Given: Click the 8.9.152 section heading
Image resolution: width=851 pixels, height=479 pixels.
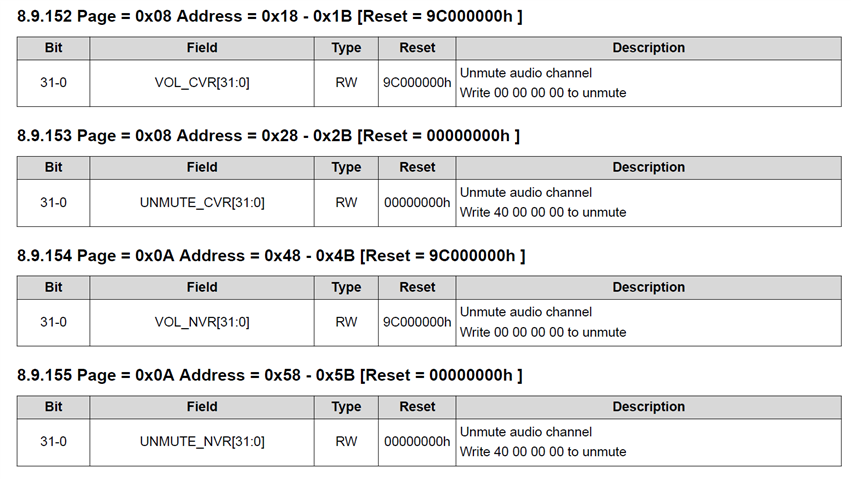Looking at the screenshot, I should click(269, 16).
